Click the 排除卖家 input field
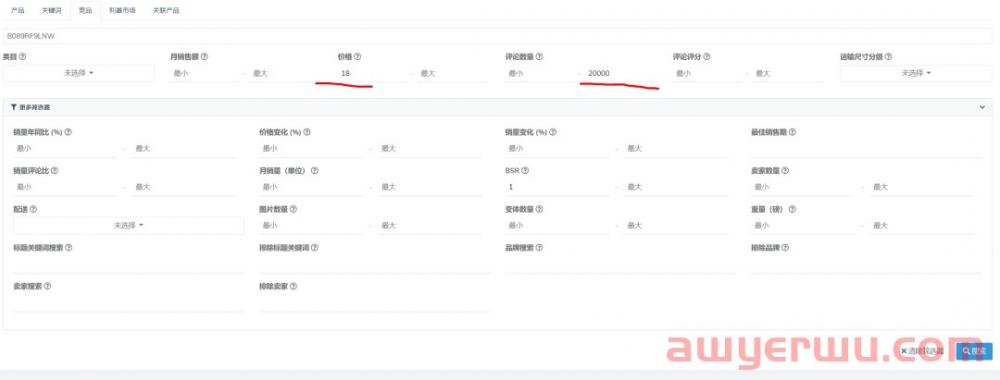Viewport: 1000px width, 380px height. pos(374,303)
